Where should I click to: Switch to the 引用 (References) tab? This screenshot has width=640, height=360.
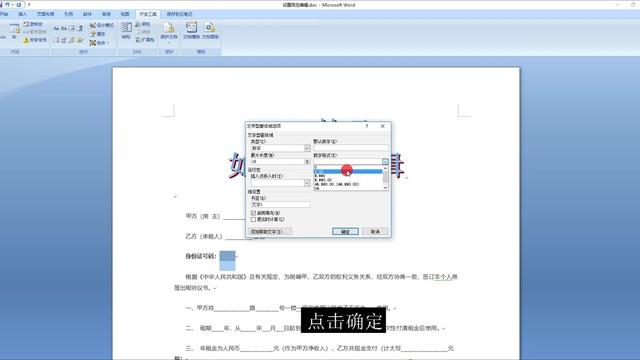point(69,14)
